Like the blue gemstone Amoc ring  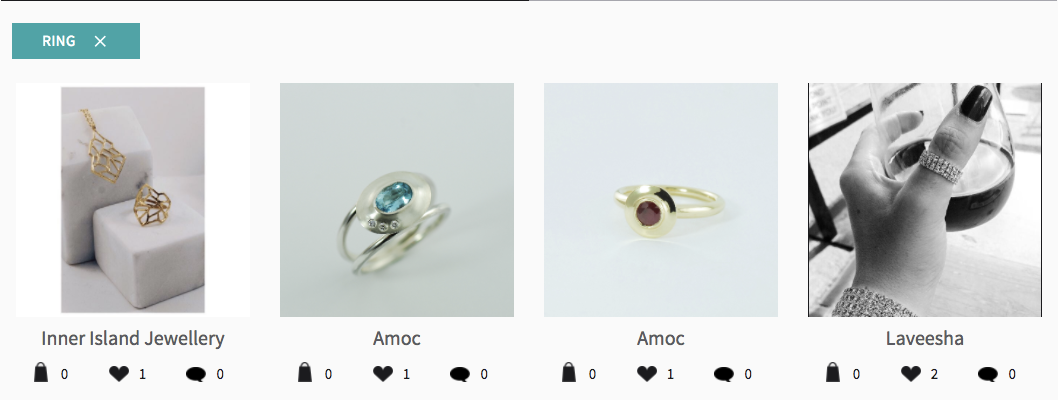pos(383,374)
